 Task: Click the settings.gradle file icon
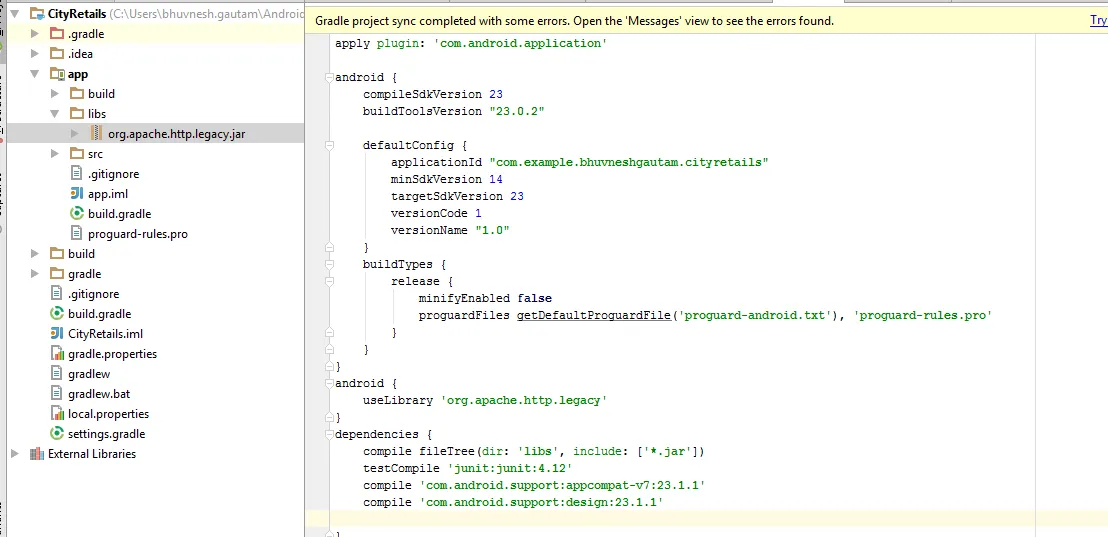pyautogui.click(x=57, y=434)
